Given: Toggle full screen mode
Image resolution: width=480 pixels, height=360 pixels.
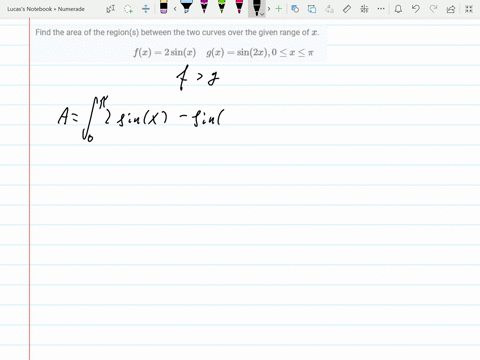Looking at the screenshot, I should coord(469,9).
